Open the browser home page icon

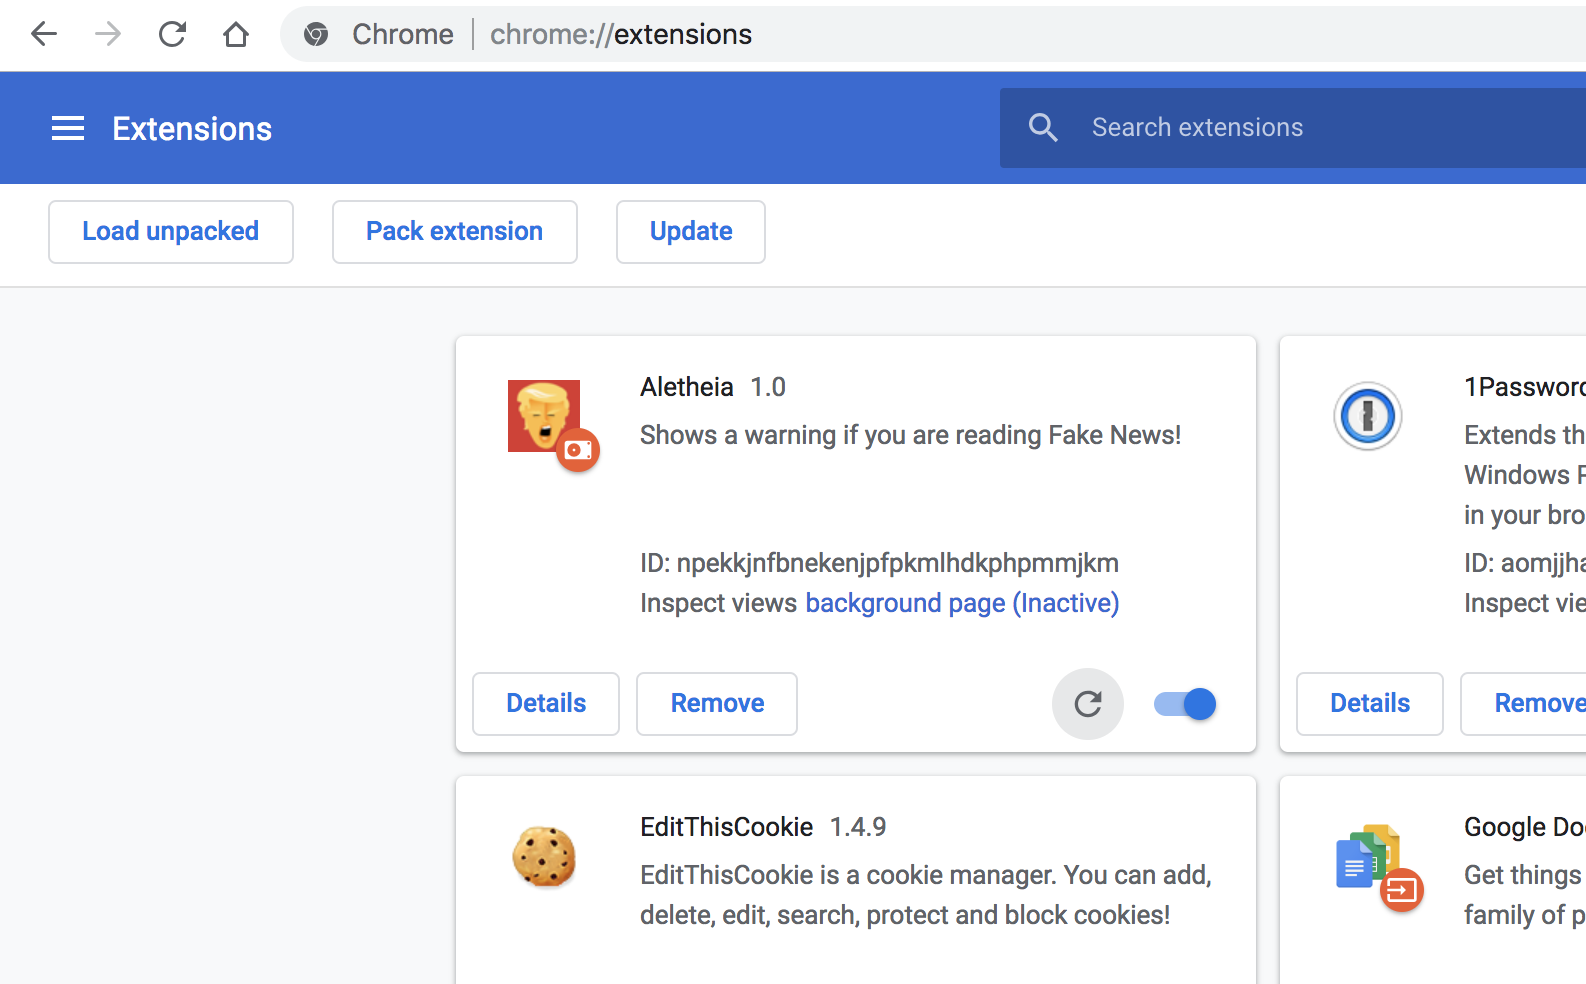(236, 34)
